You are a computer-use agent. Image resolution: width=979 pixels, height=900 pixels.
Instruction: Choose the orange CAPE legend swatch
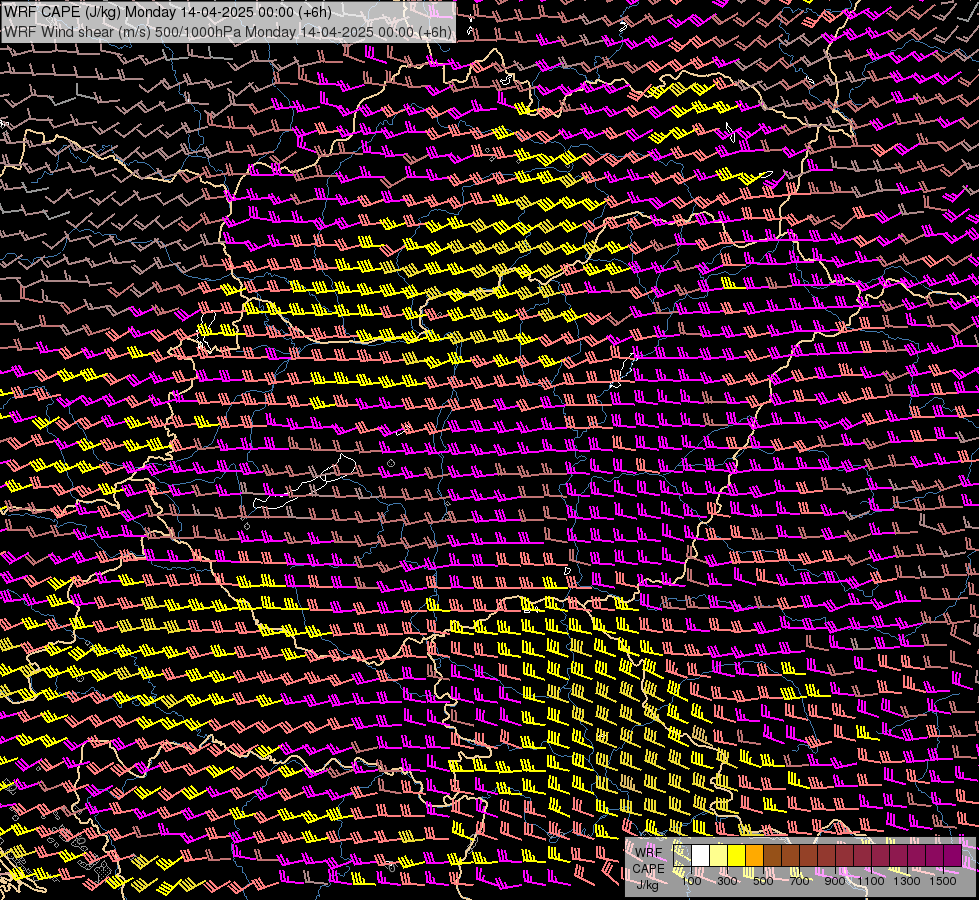pyautogui.click(x=754, y=855)
